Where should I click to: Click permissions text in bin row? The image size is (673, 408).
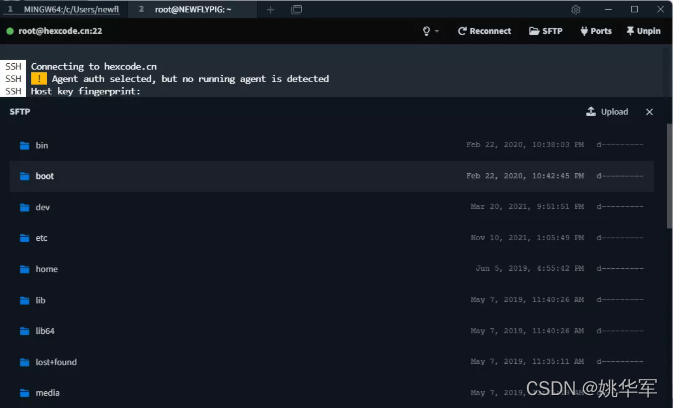tap(620, 145)
